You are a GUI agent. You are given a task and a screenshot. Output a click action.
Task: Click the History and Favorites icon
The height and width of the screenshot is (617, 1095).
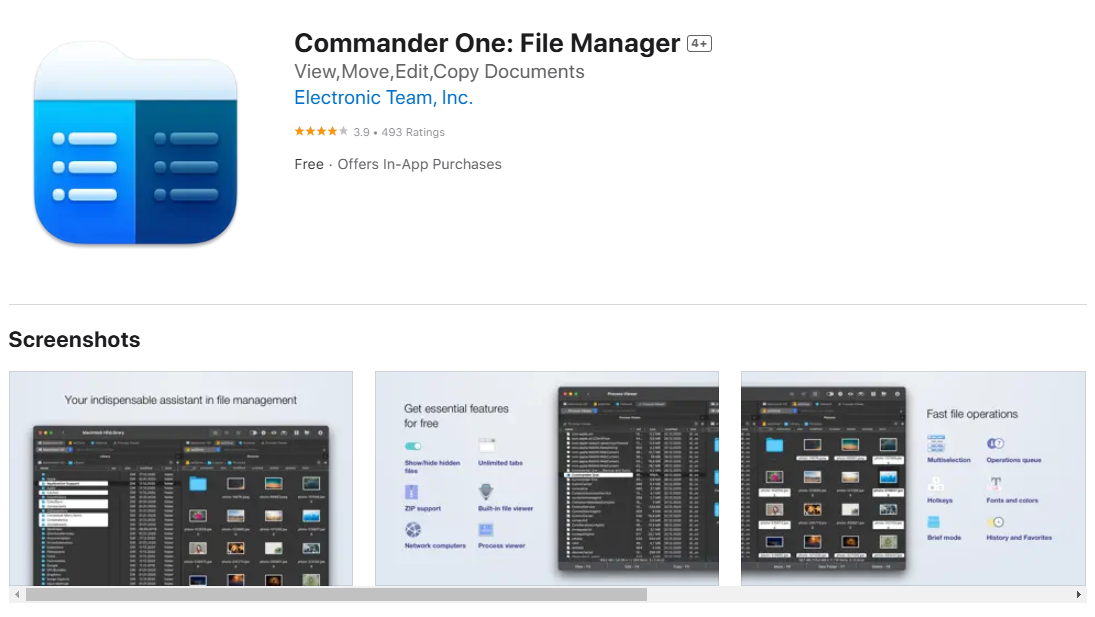point(996,522)
